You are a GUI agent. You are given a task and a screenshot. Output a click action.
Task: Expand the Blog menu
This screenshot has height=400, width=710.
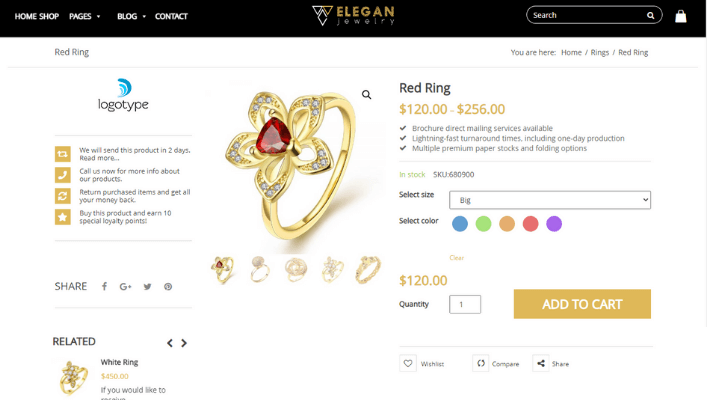pyautogui.click(x=132, y=16)
